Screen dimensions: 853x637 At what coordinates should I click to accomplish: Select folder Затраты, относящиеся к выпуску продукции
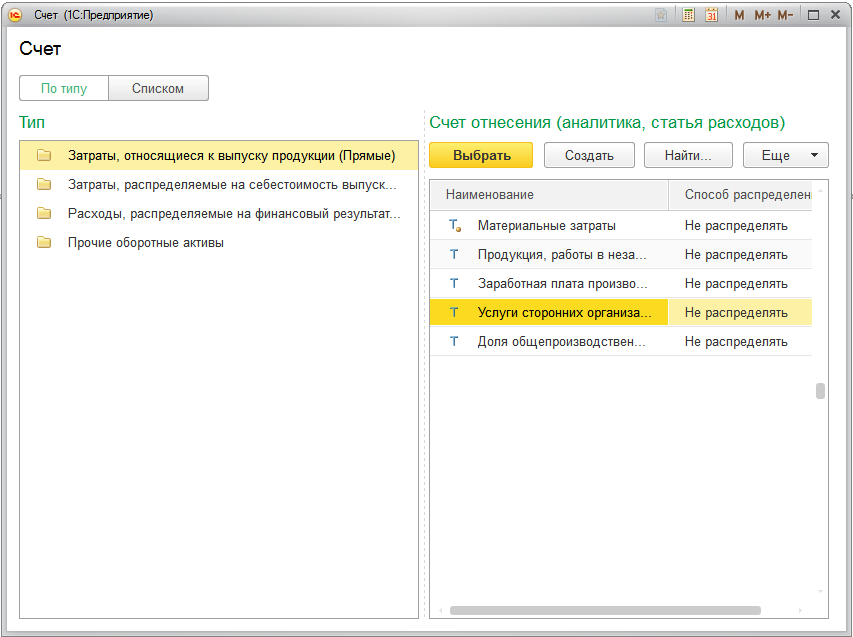click(x=231, y=156)
